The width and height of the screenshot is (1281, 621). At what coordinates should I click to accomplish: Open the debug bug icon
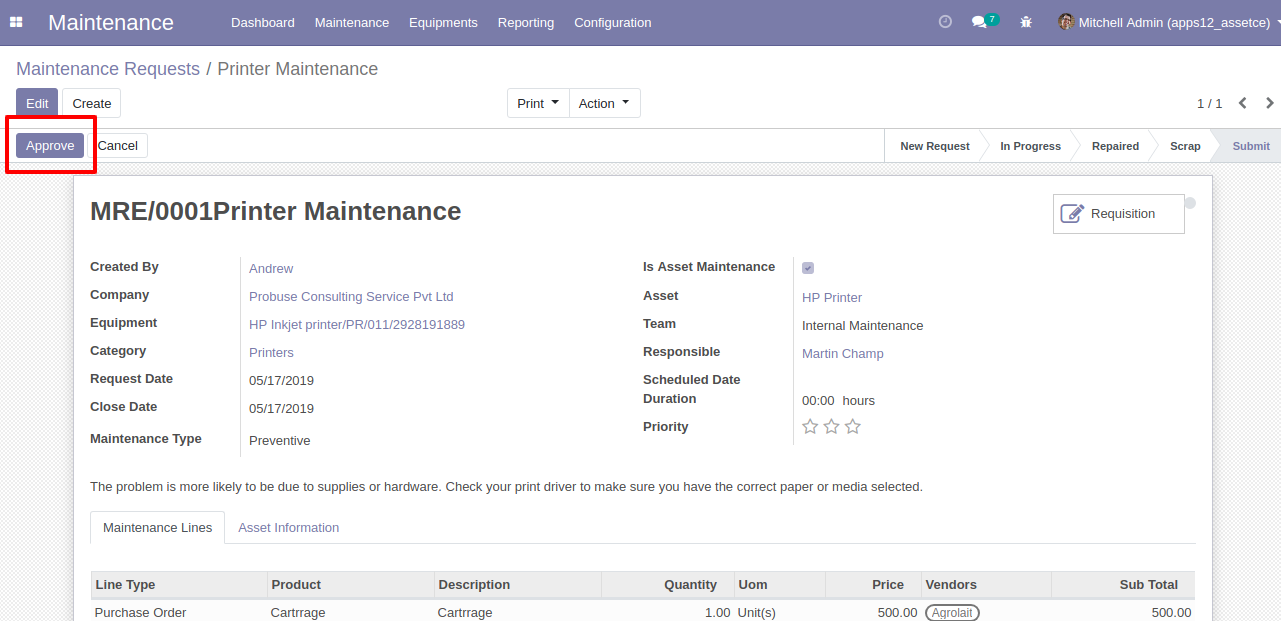point(1026,22)
